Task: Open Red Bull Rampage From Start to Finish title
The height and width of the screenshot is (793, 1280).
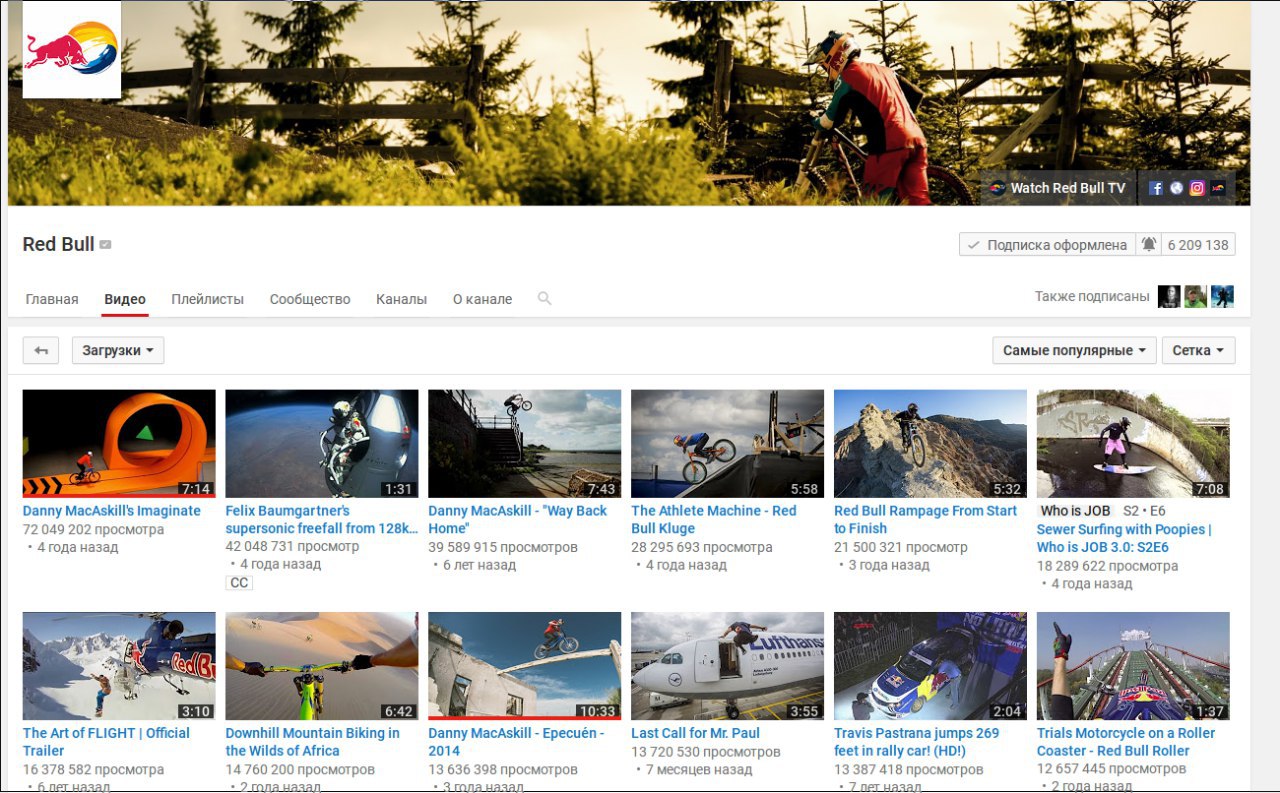Action: coord(926,520)
